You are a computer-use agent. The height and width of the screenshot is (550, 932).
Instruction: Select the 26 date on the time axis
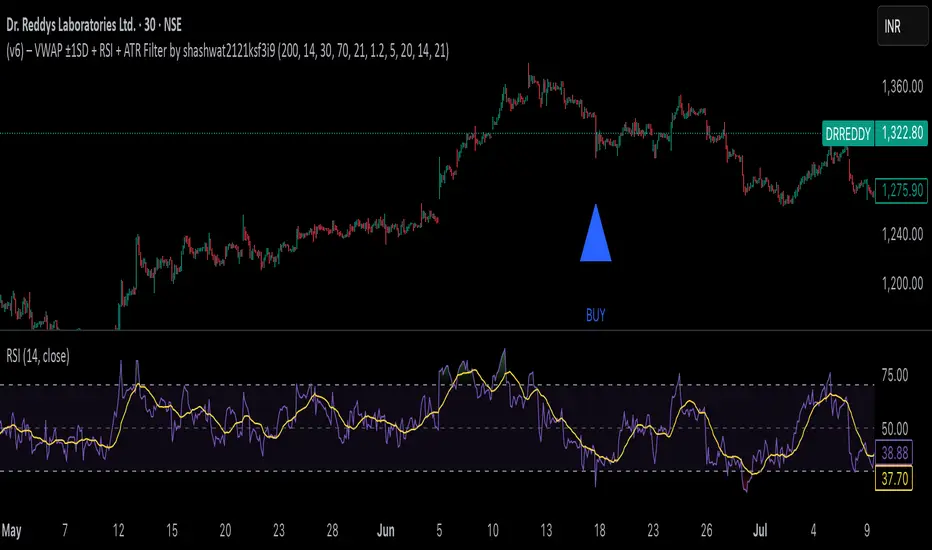[x=706, y=530]
